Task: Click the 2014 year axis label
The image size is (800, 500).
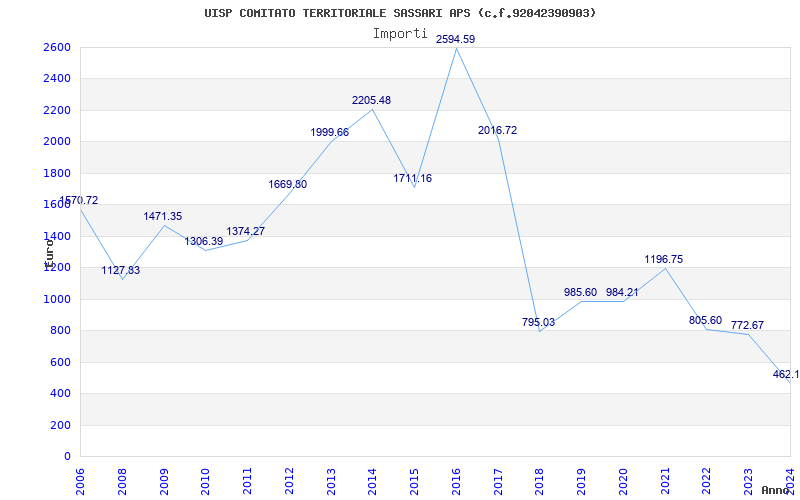Action: (373, 481)
